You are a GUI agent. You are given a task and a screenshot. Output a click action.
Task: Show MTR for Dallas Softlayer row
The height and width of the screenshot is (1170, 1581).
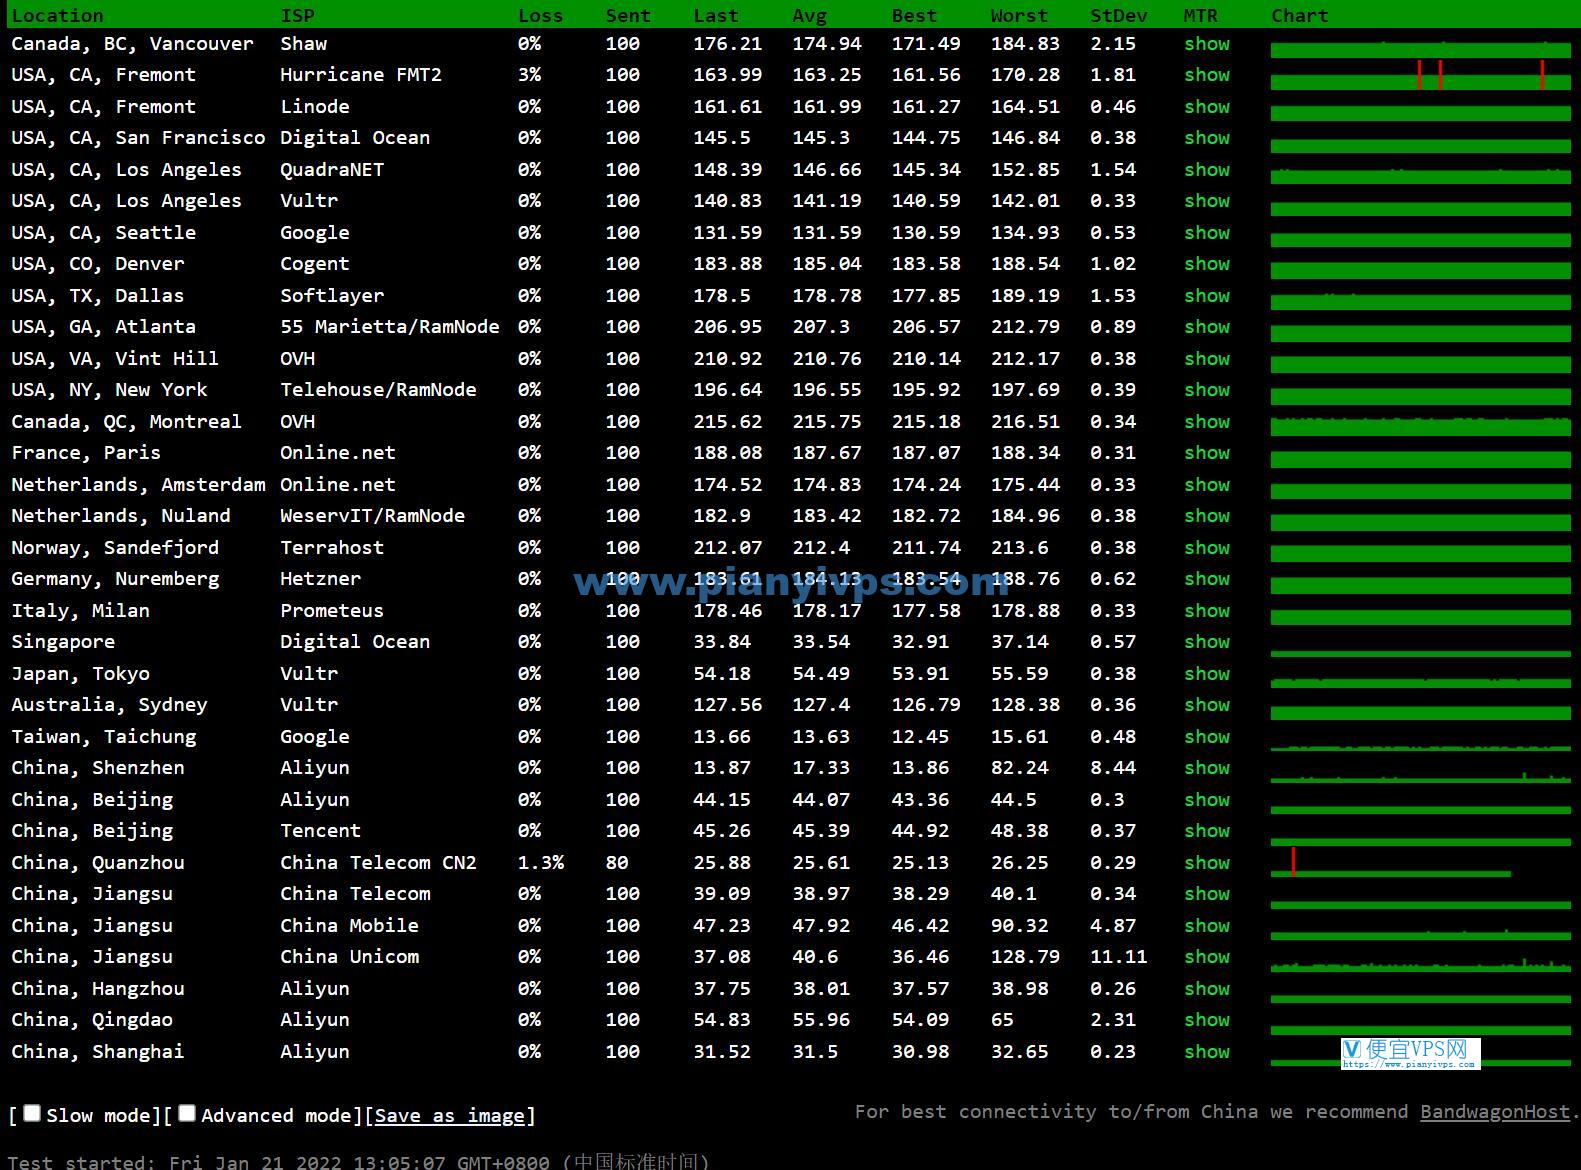pyautogui.click(x=1207, y=295)
